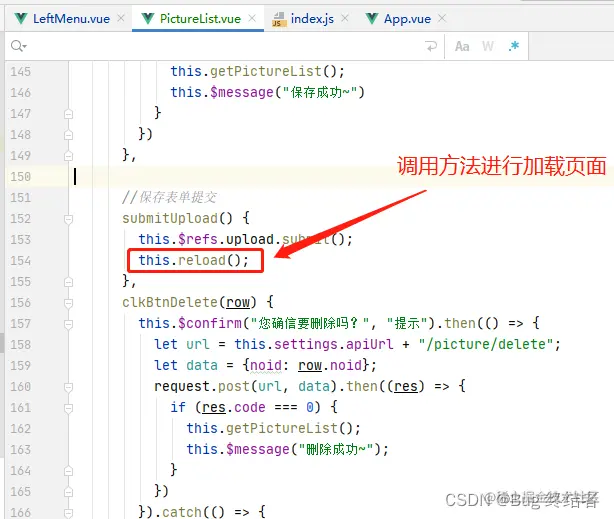Image resolution: width=614 pixels, height=519 pixels.
Task: Toggle Match Case (Aa) option
Action: coord(462,47)
